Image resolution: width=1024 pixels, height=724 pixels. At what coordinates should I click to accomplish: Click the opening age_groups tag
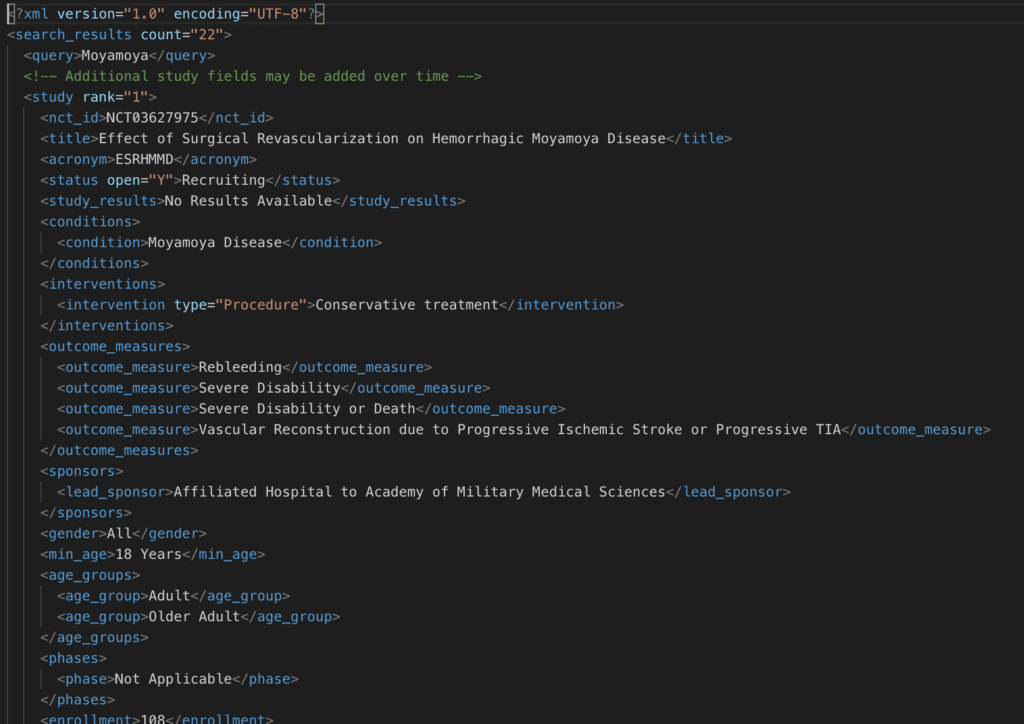(x=90, y=576)
